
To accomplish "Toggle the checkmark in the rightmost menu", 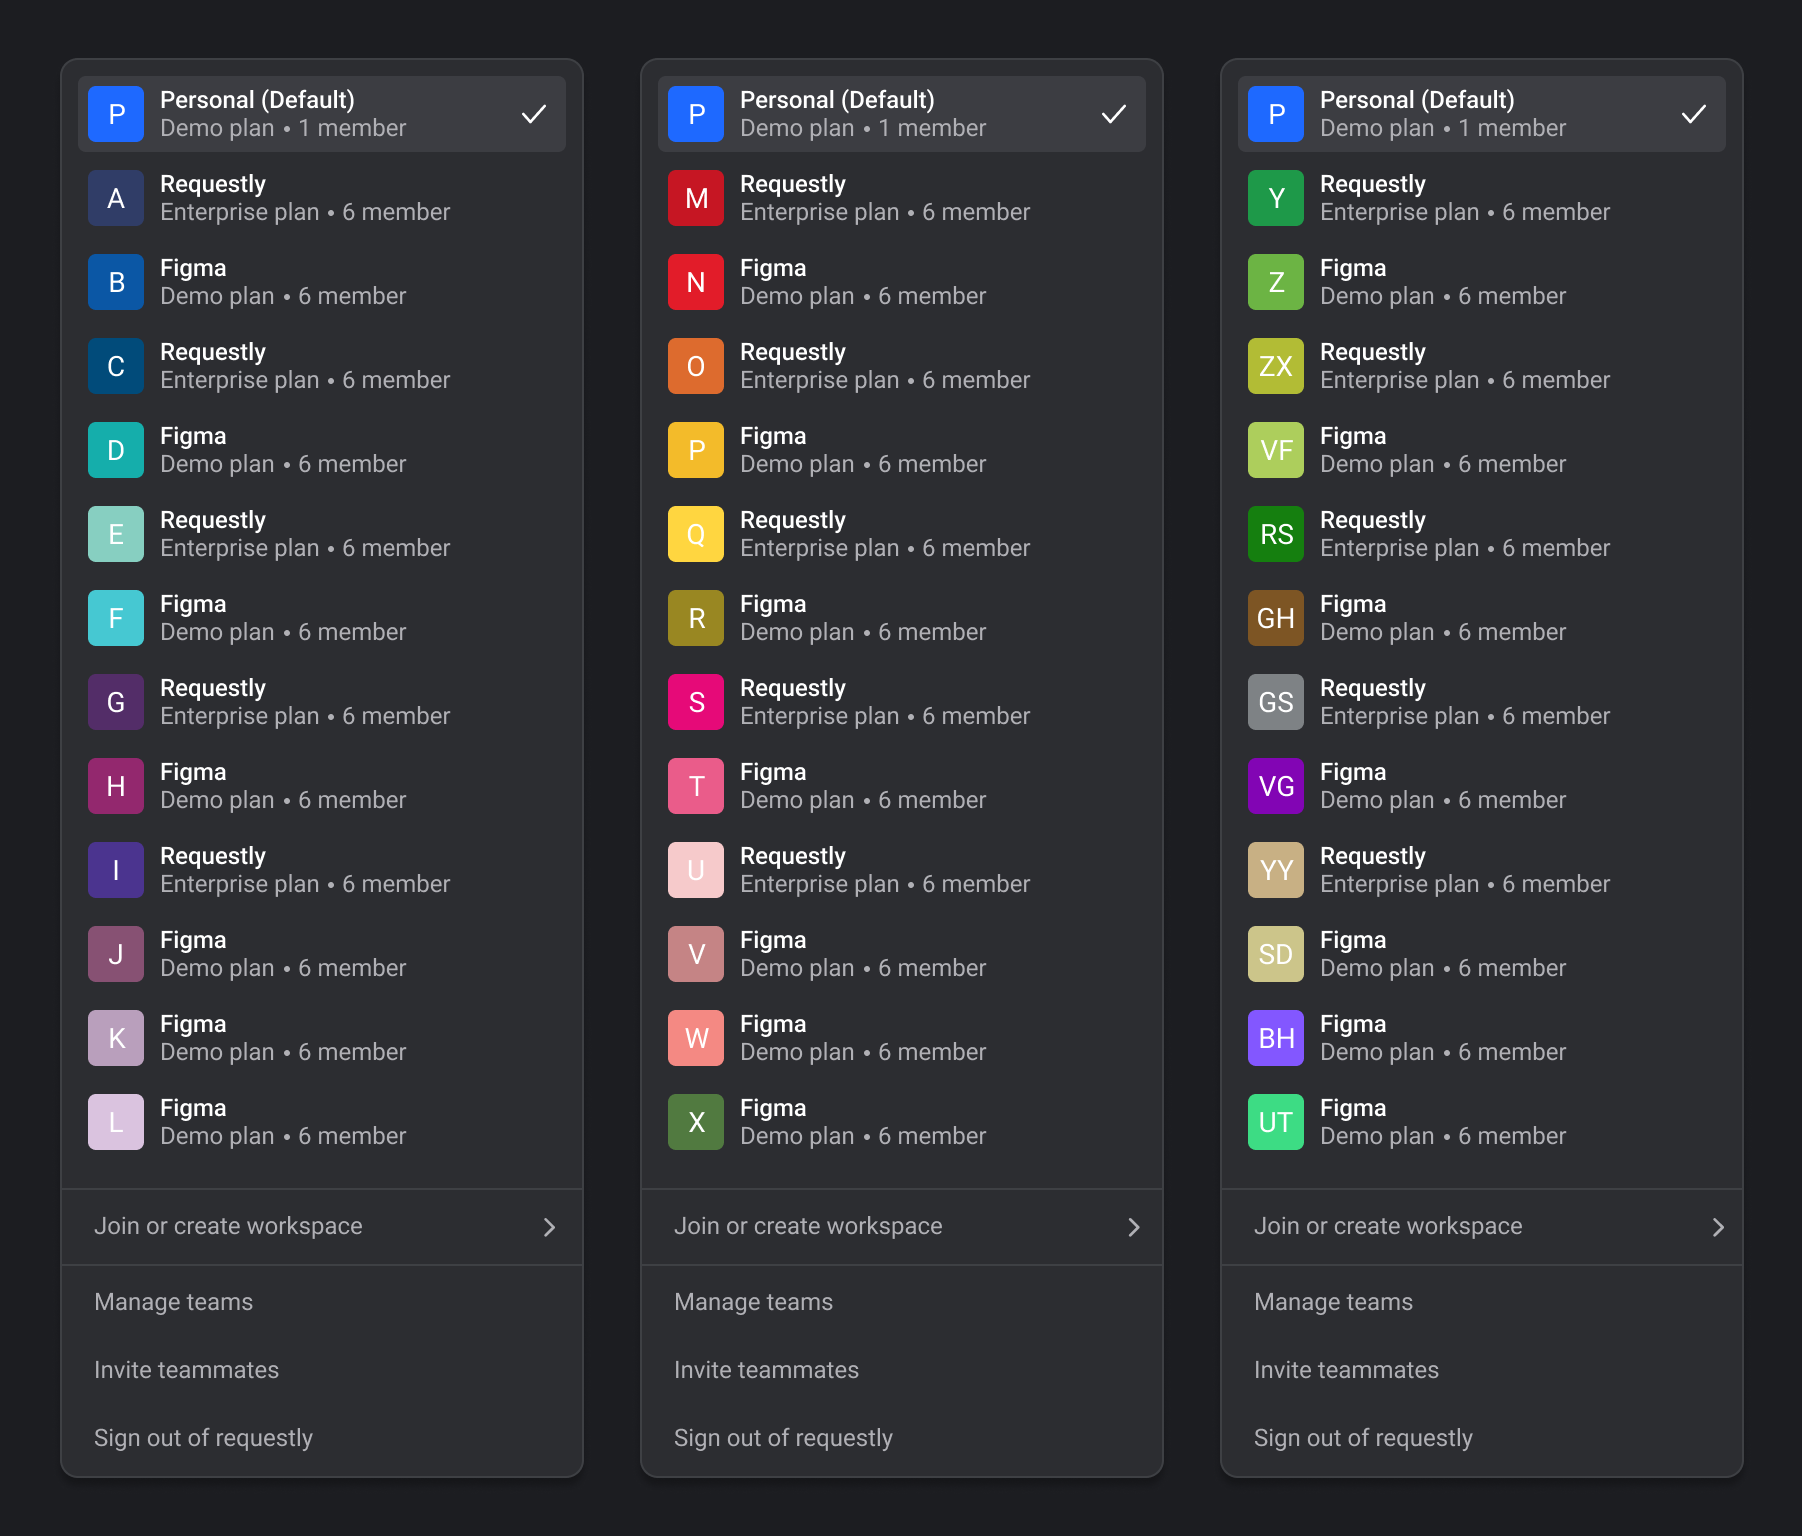I will [x=1694, y=114].
